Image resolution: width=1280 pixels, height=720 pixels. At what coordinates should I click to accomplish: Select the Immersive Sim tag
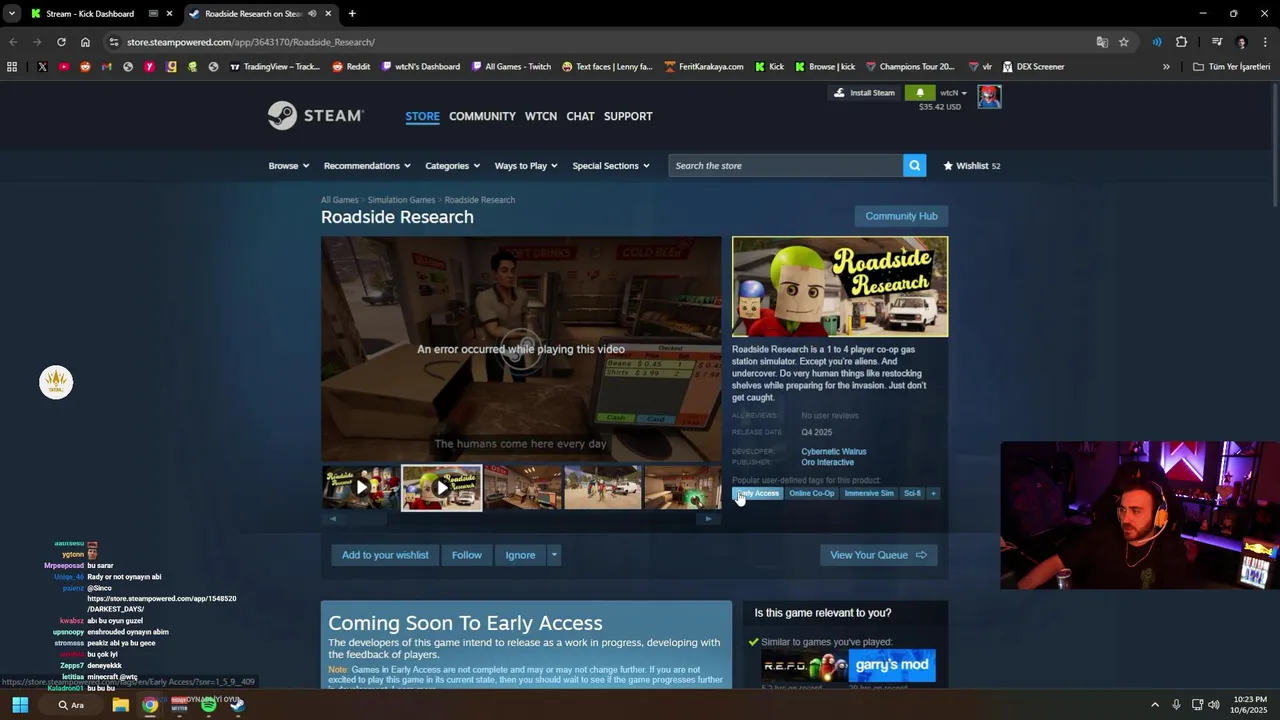pos(869,493)
